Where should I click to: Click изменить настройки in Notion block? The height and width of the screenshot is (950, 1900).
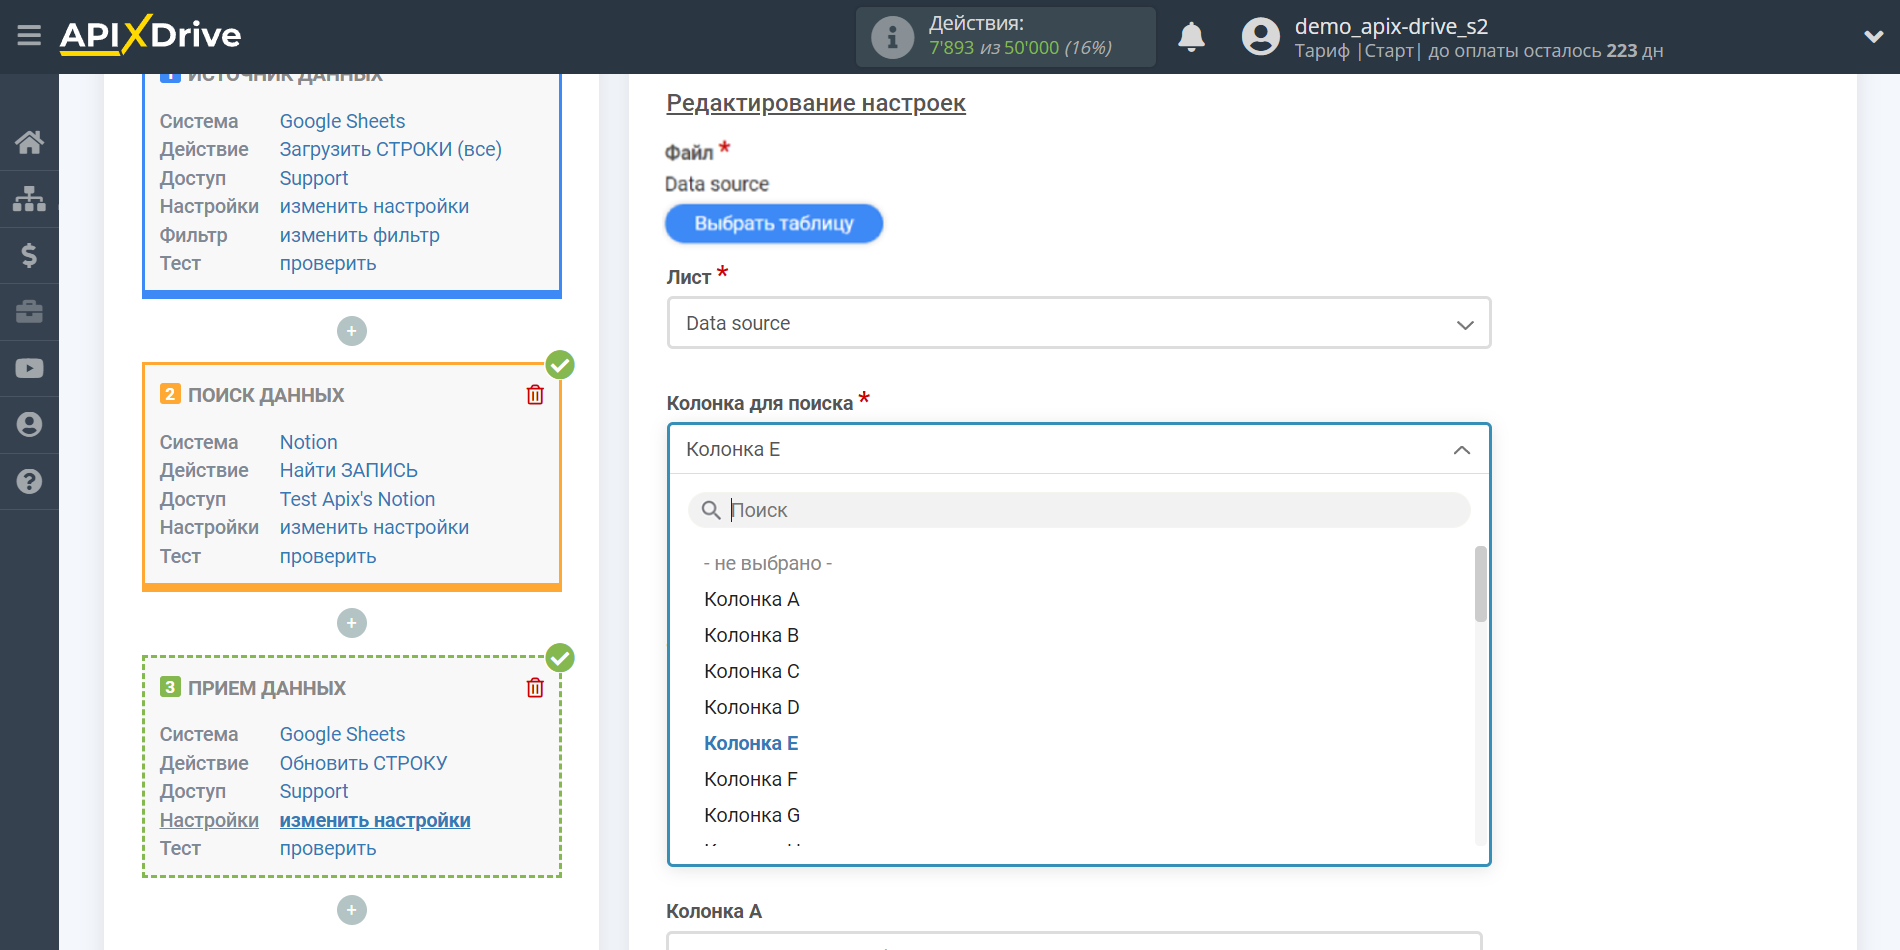(x=374, y=527)
